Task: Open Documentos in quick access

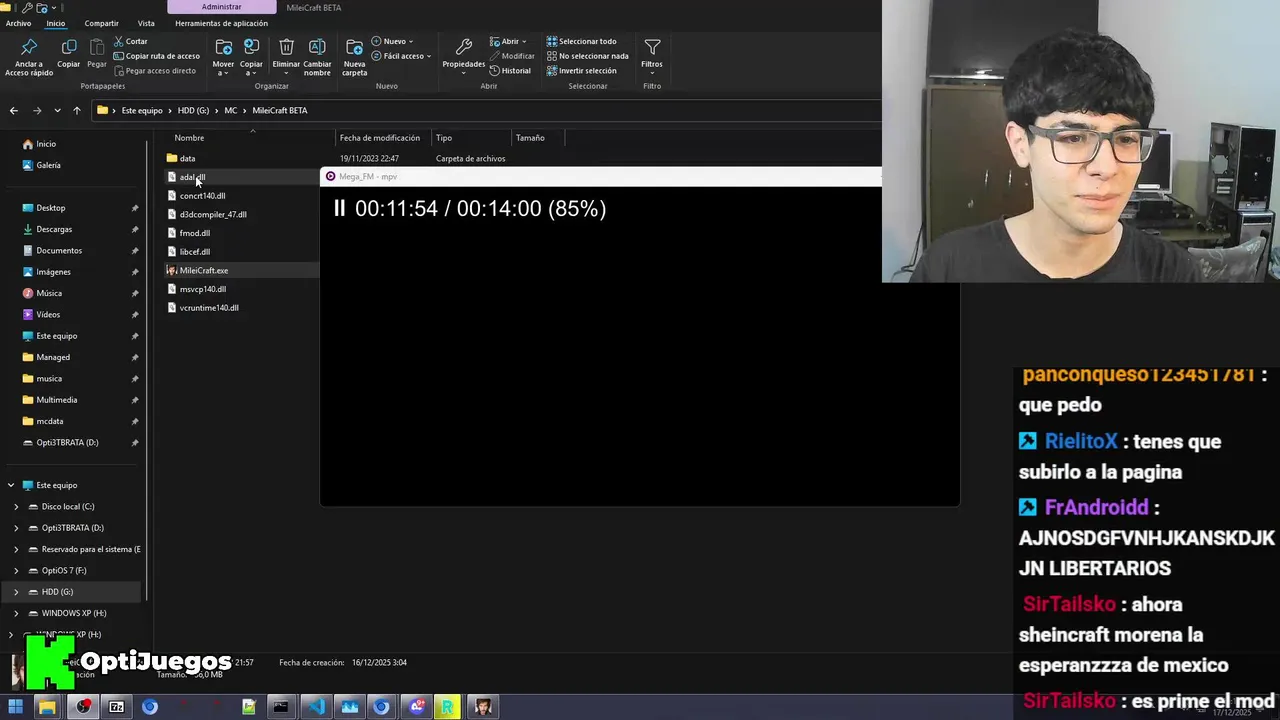Action: click(x=59, y=250)
